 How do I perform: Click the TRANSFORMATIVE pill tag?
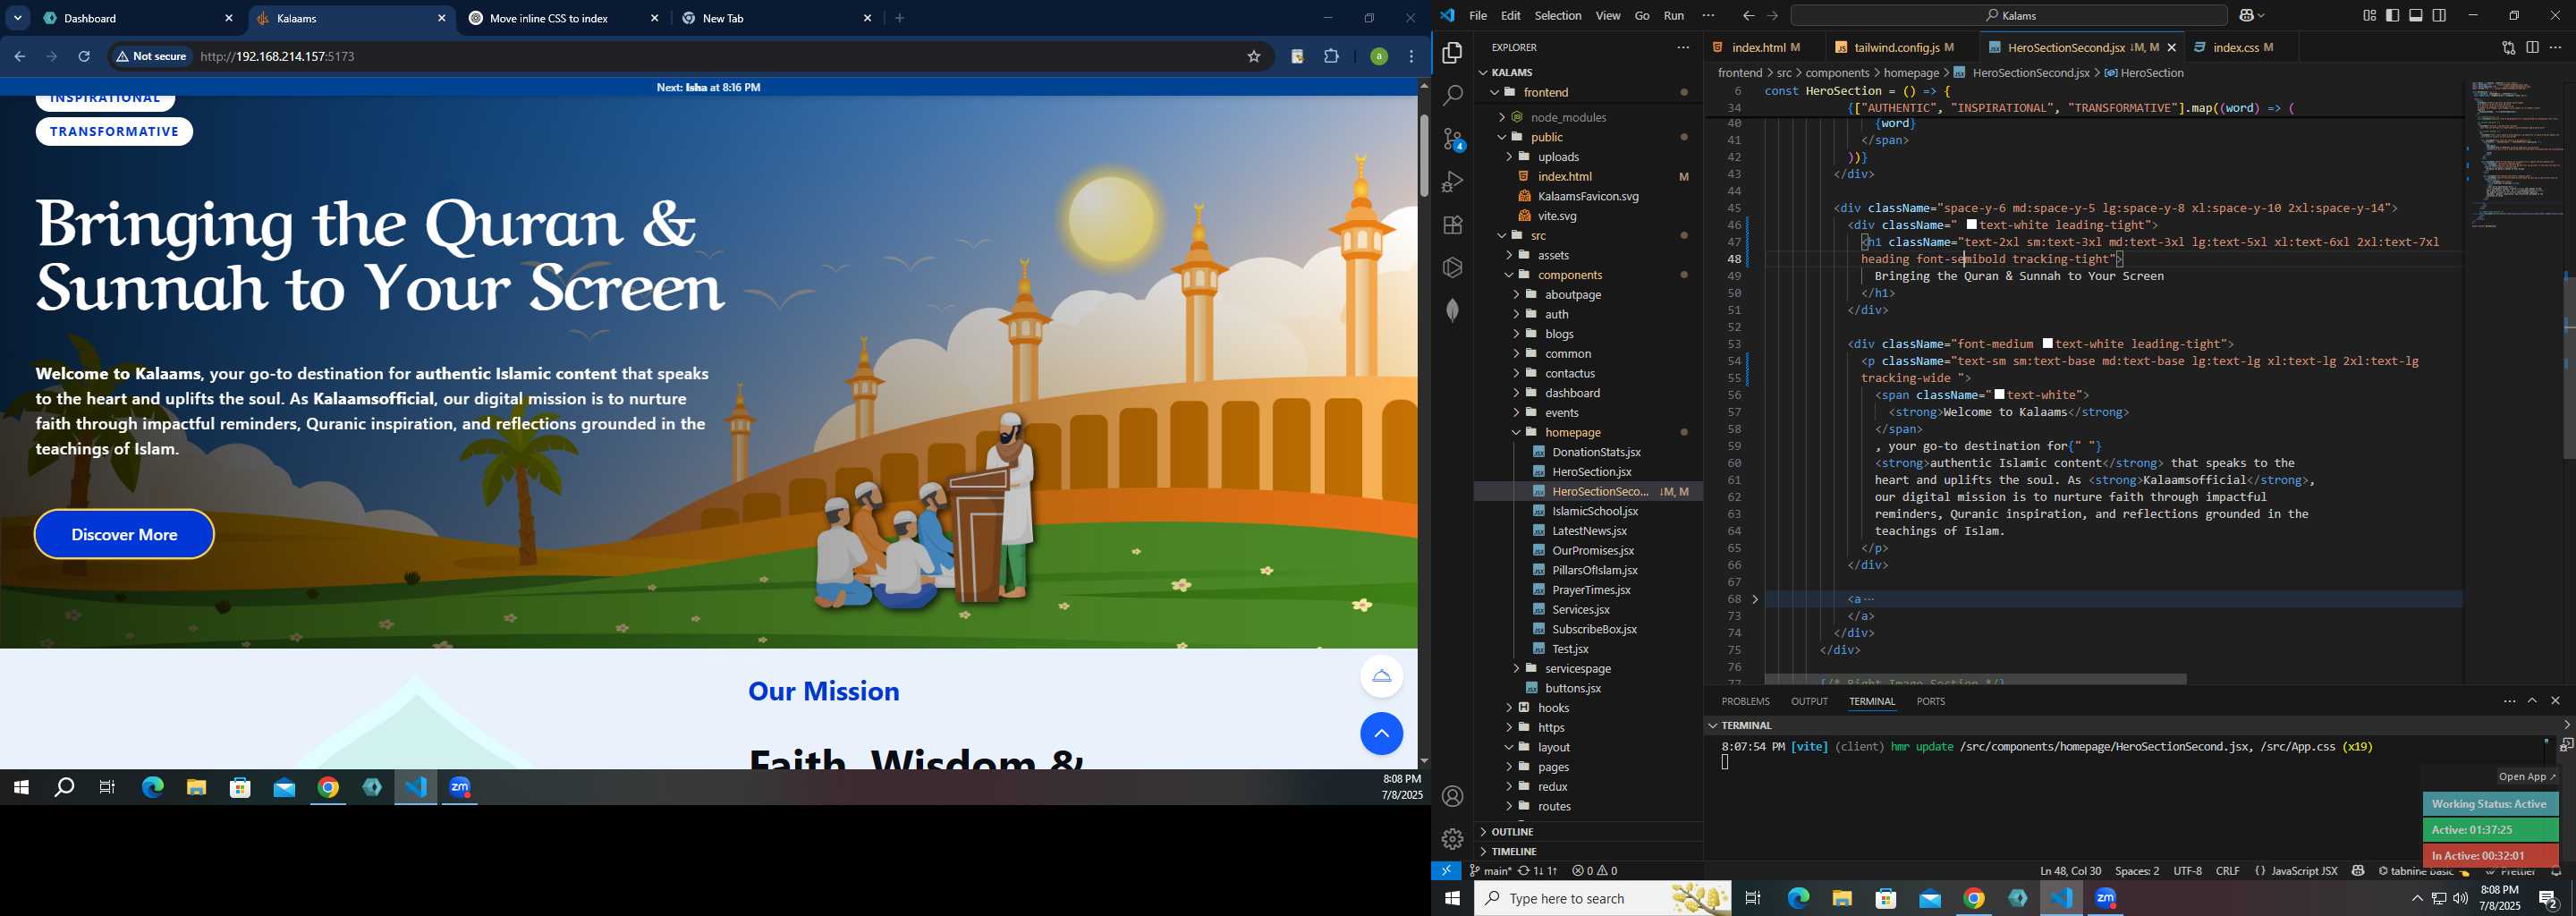[x=114, y=132]
